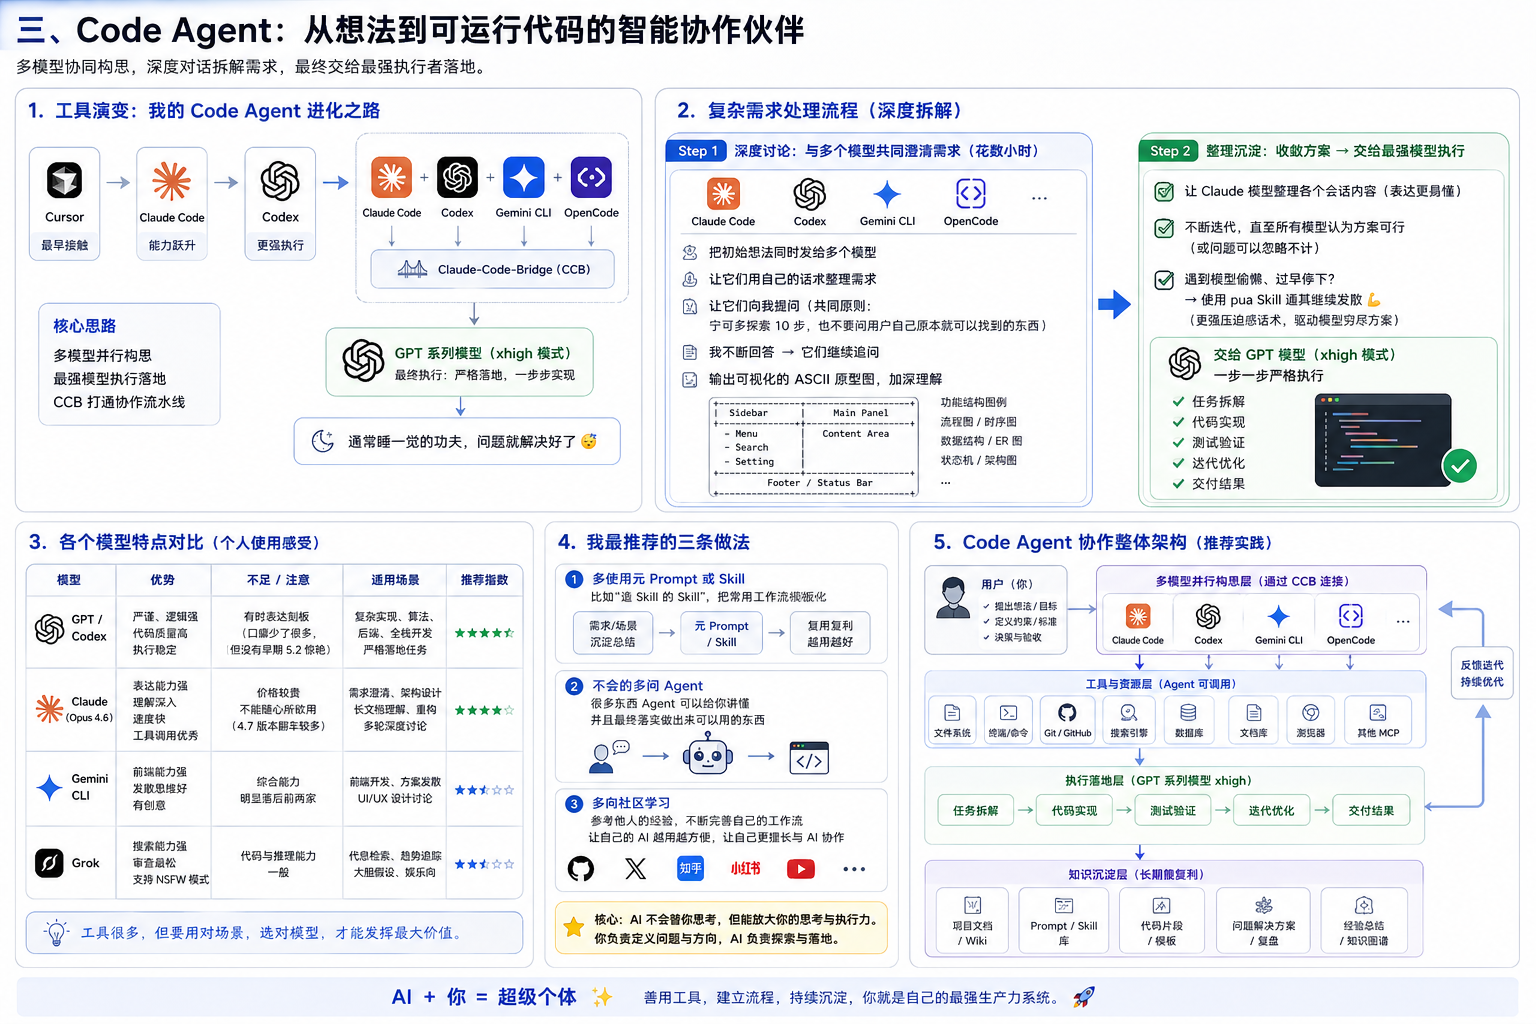
Task: Click the Grok logo in the comparison table
Action: pyautogui.click(x=50, y=862)
